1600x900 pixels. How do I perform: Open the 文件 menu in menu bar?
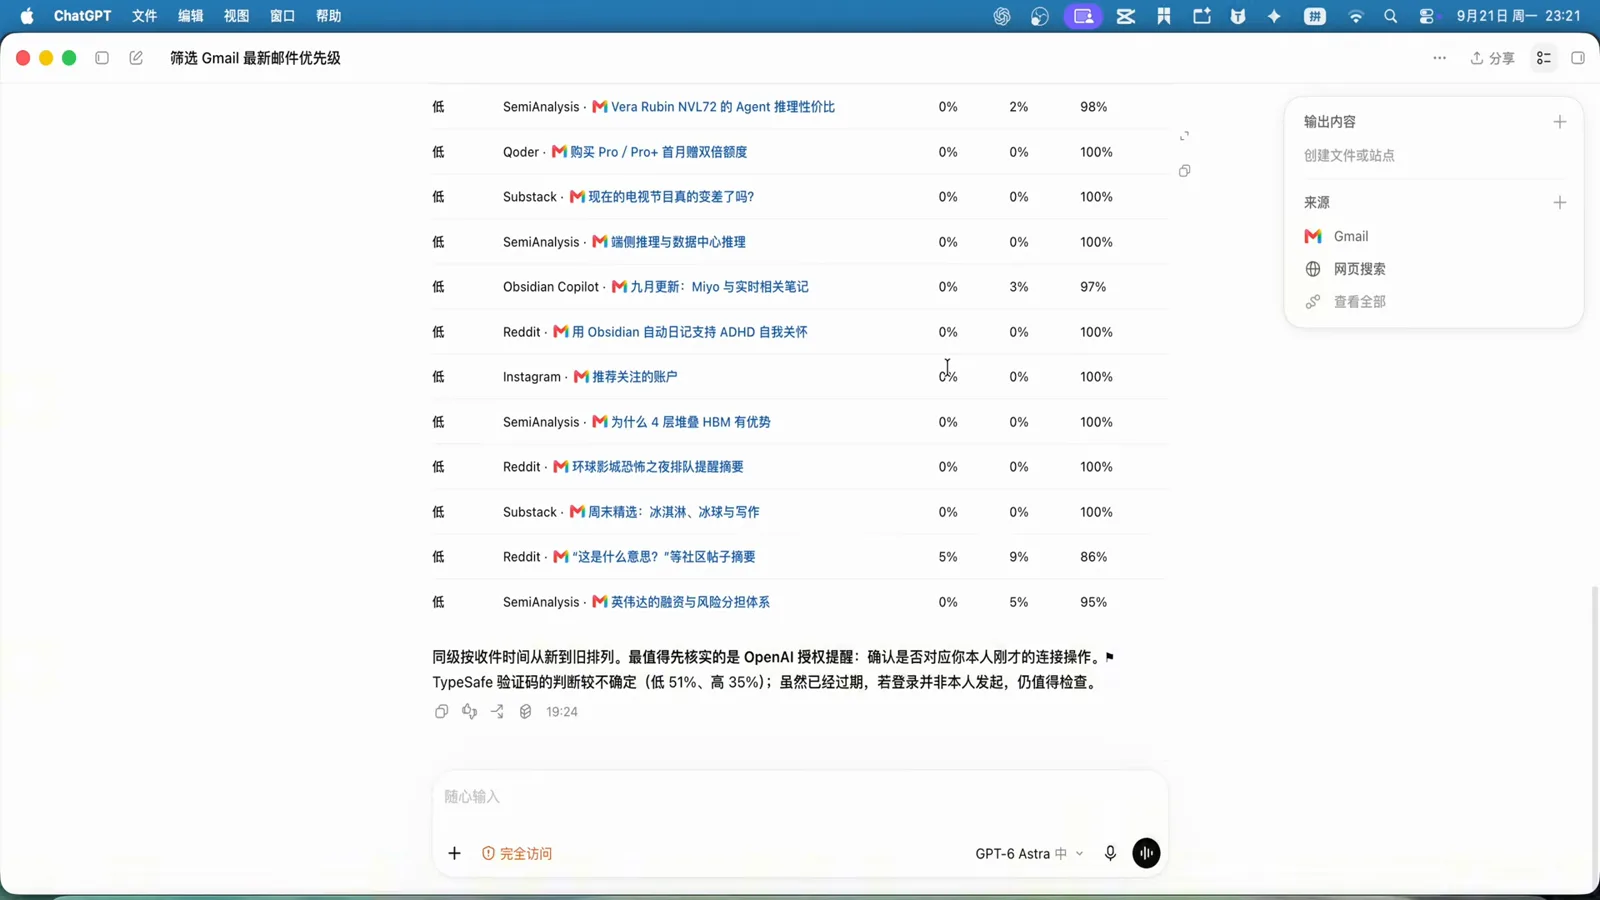click(x=145, y=16)
